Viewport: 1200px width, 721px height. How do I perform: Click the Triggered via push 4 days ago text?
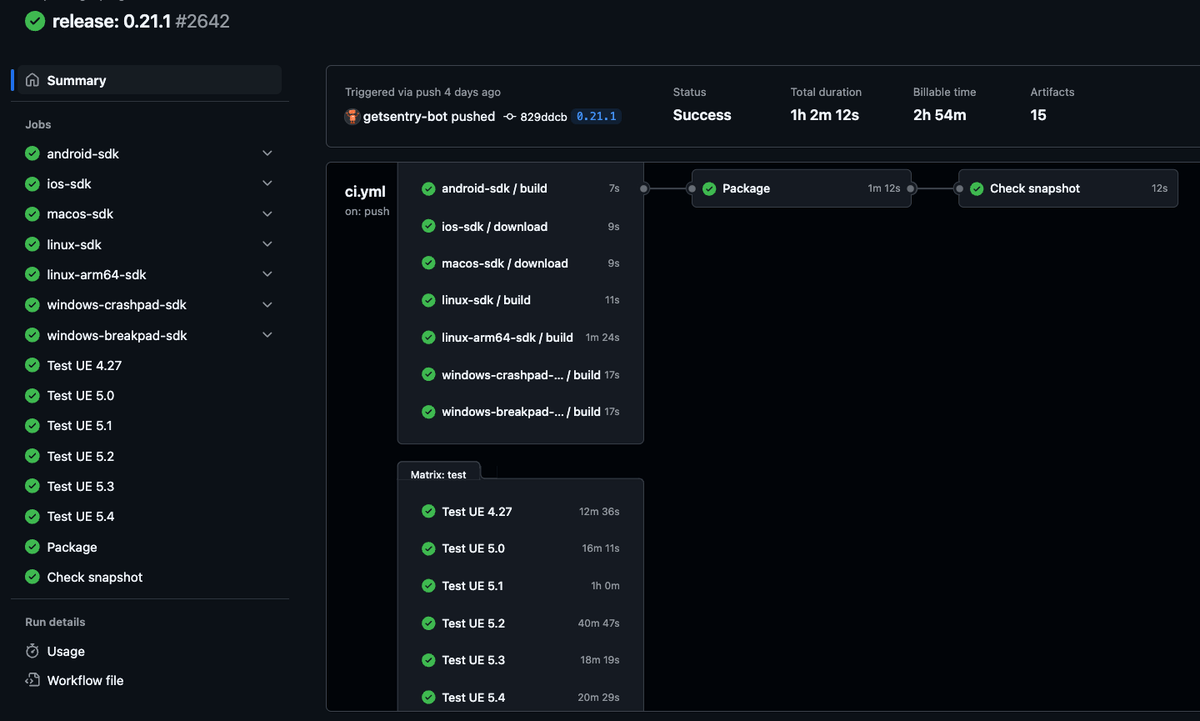click(423, 92)
